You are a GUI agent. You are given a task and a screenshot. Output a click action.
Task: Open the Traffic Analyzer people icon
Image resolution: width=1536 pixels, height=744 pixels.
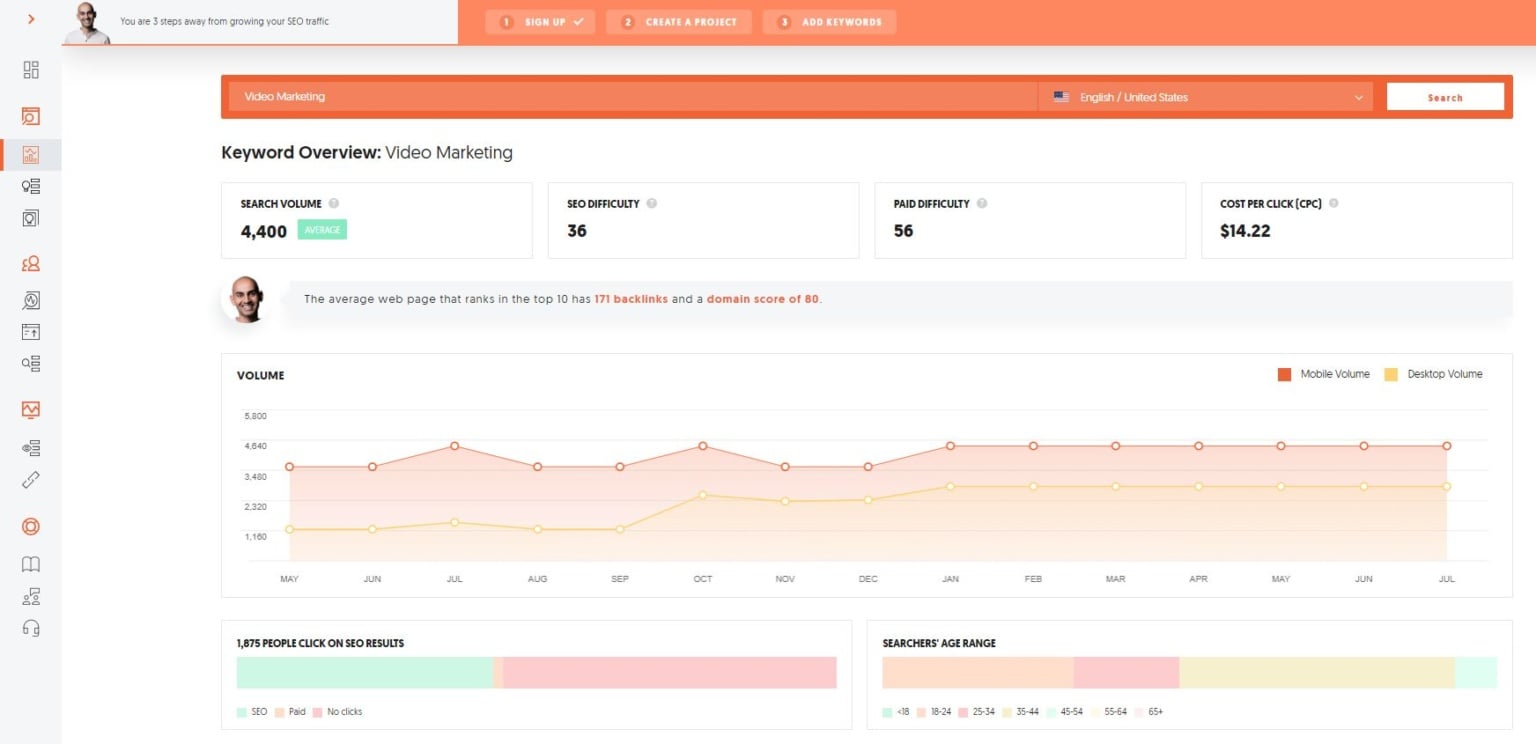pos(31,264)
